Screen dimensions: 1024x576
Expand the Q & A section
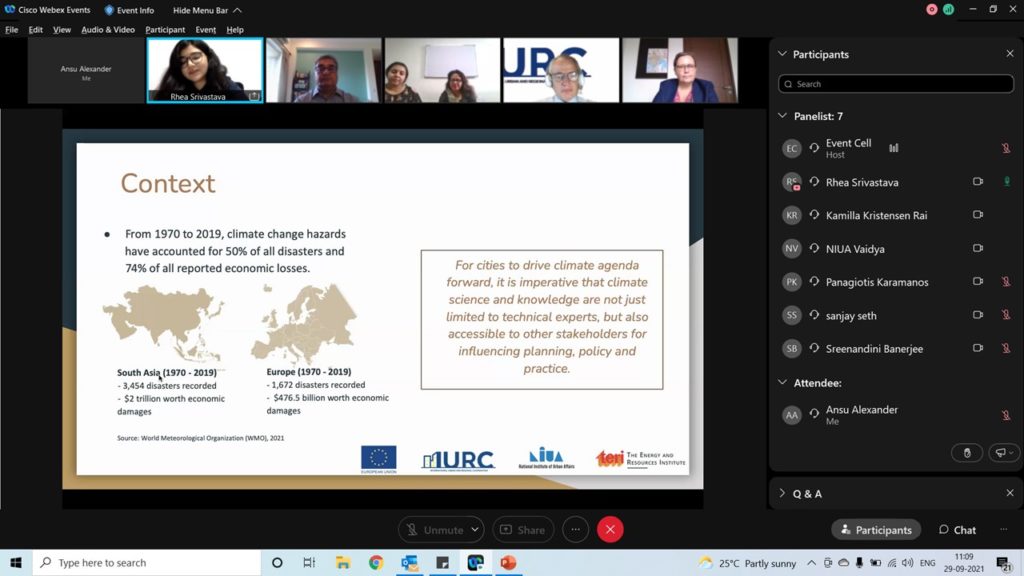(x=782, y=493)
